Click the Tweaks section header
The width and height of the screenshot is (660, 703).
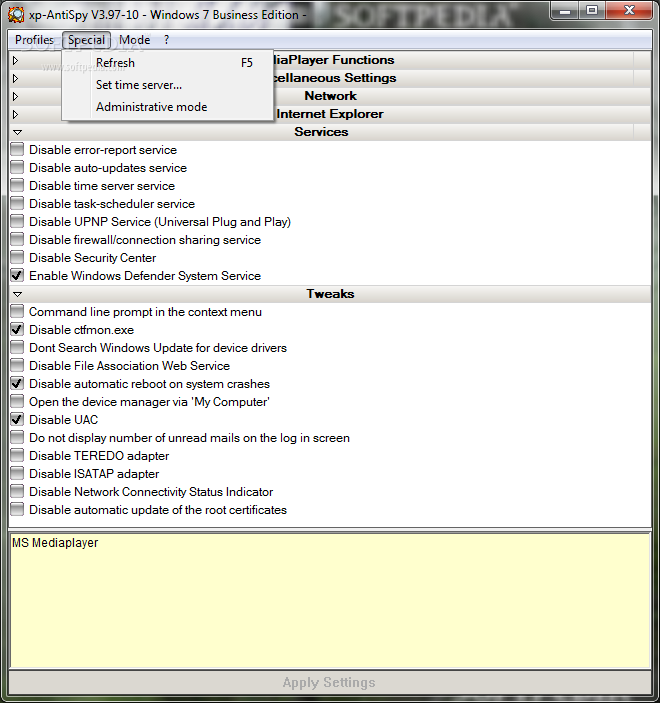point(330,294)
